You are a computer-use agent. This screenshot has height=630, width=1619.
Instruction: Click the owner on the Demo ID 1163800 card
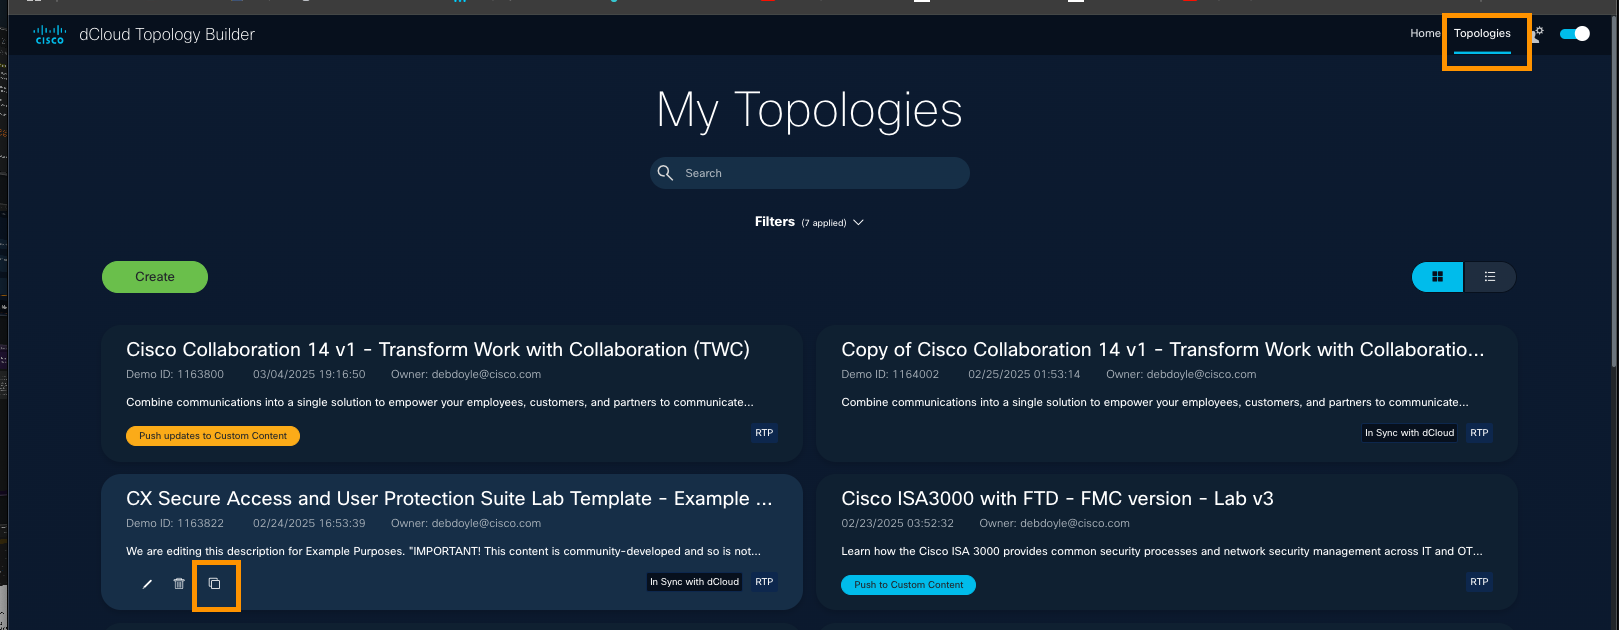tap(466, 374)
